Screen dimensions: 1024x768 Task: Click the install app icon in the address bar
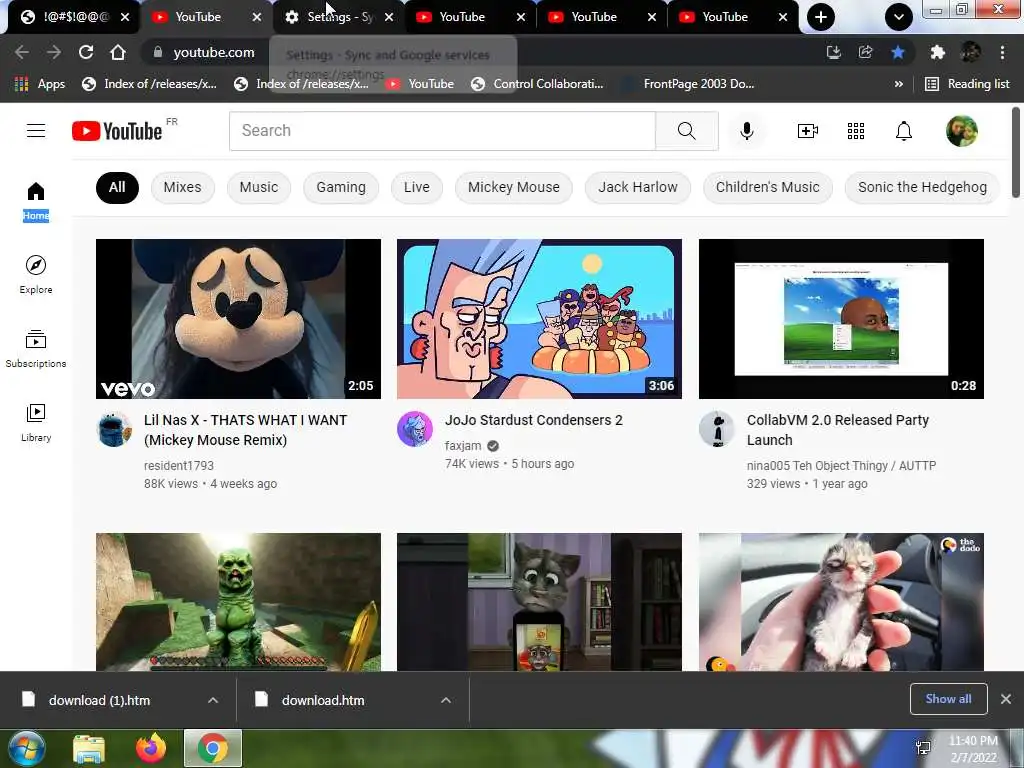(834, 52)
